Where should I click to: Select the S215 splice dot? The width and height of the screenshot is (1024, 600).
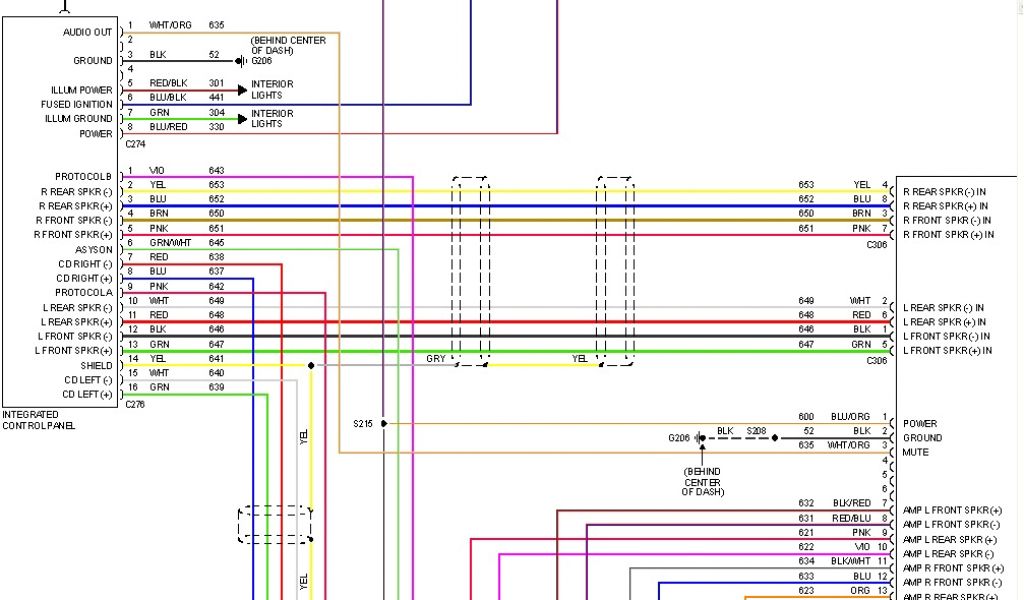click(x=383, y=424)
